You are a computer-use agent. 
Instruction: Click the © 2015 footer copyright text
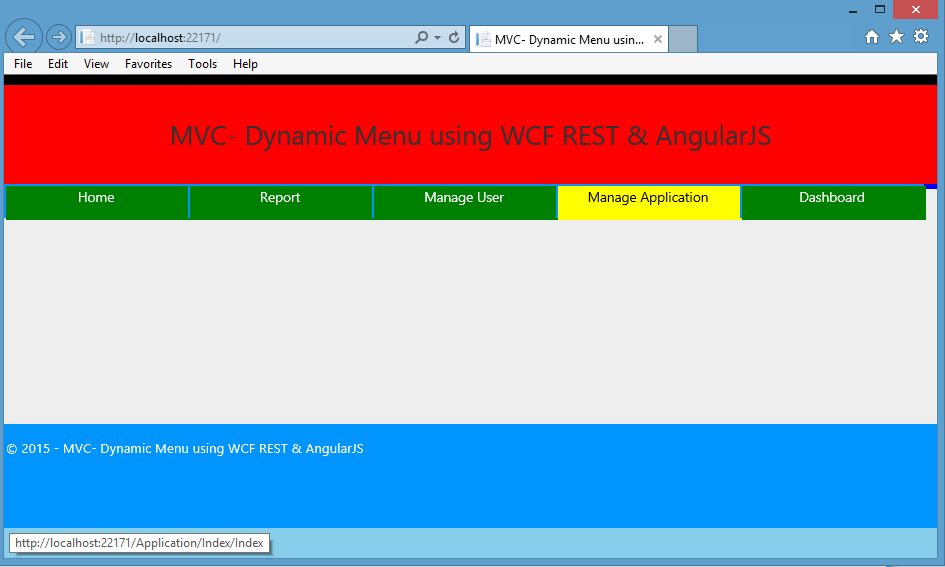pyautogui.click(x=185, y=449)
